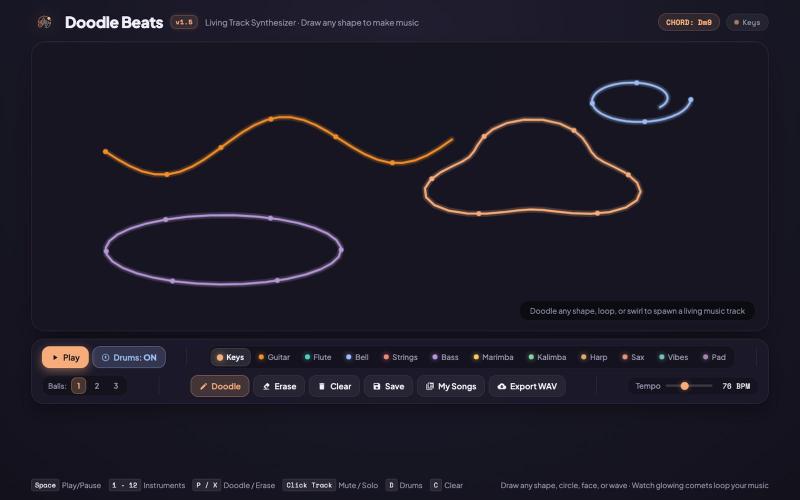Open the My Songs library
This screenshot has width=800, height=500.
[x=451, y=386]
